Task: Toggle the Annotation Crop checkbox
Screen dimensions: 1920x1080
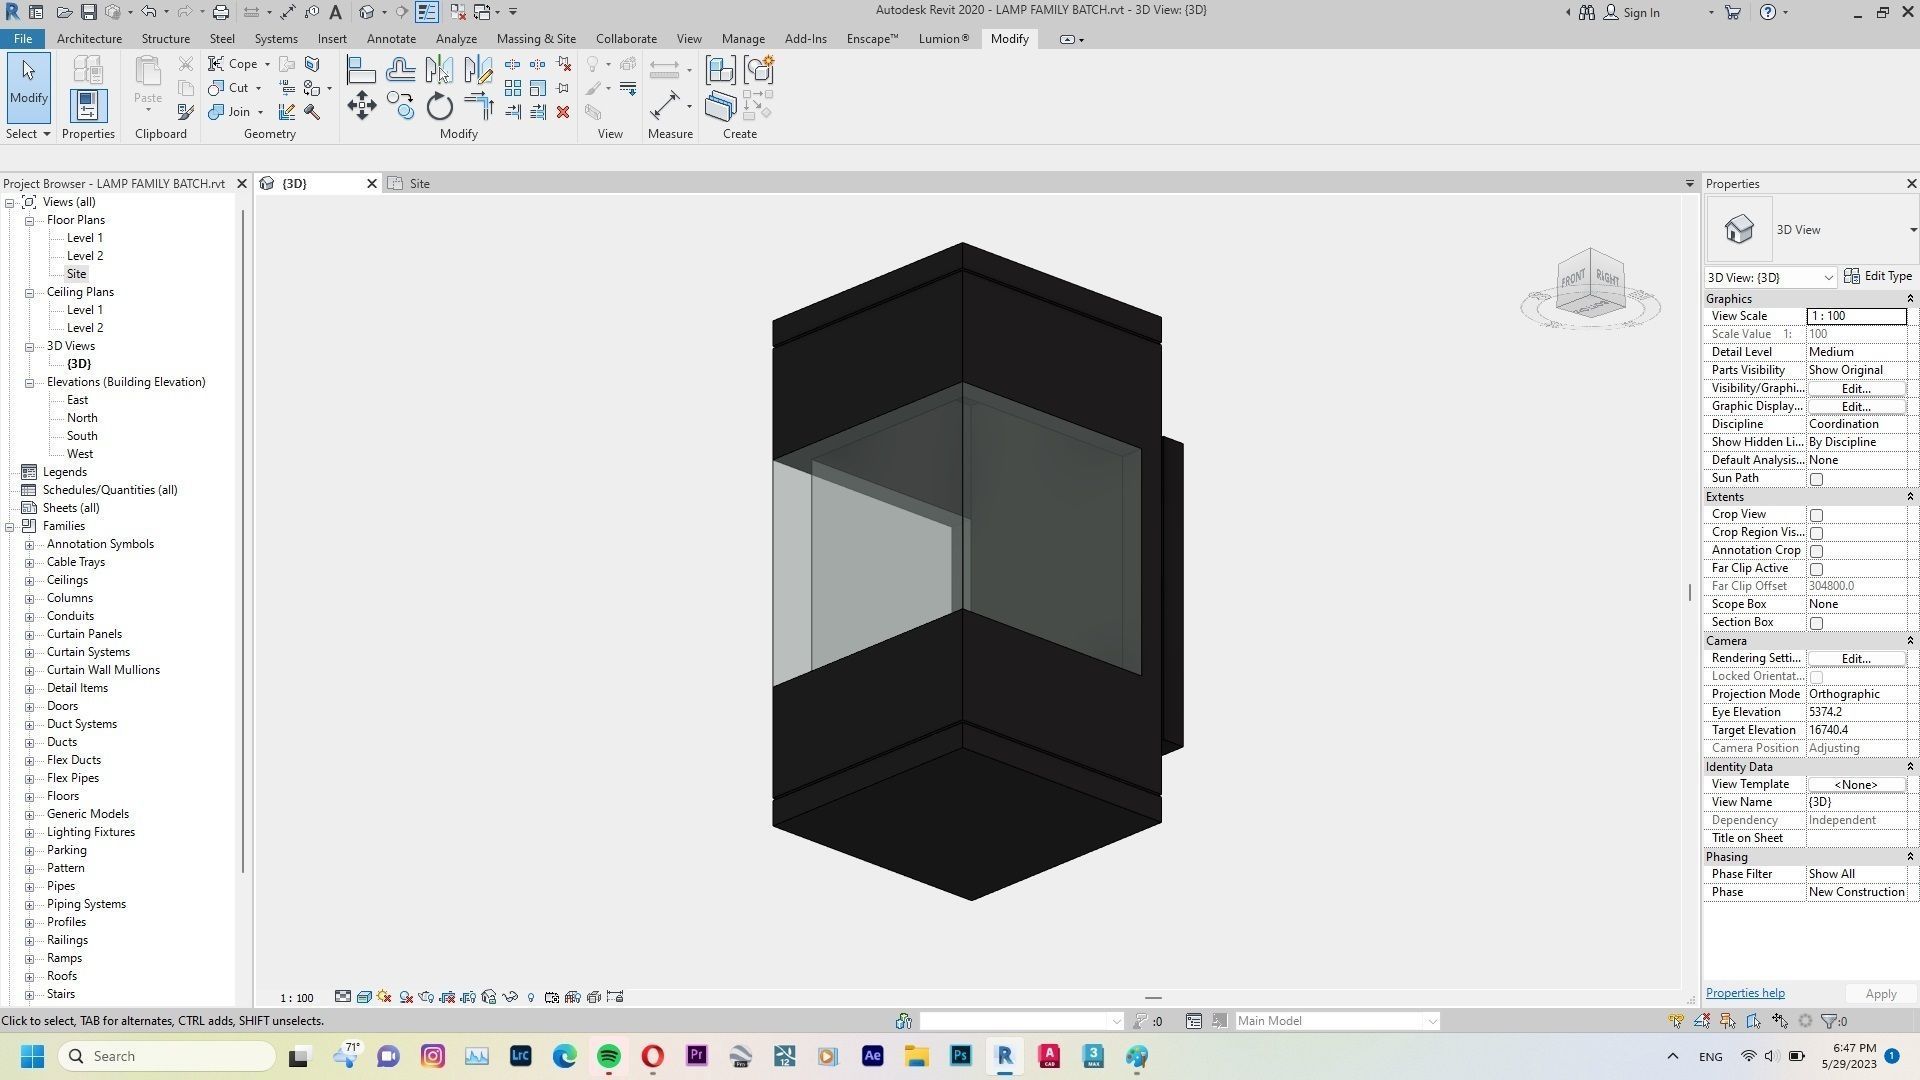Action: [x=1816, y=551]
